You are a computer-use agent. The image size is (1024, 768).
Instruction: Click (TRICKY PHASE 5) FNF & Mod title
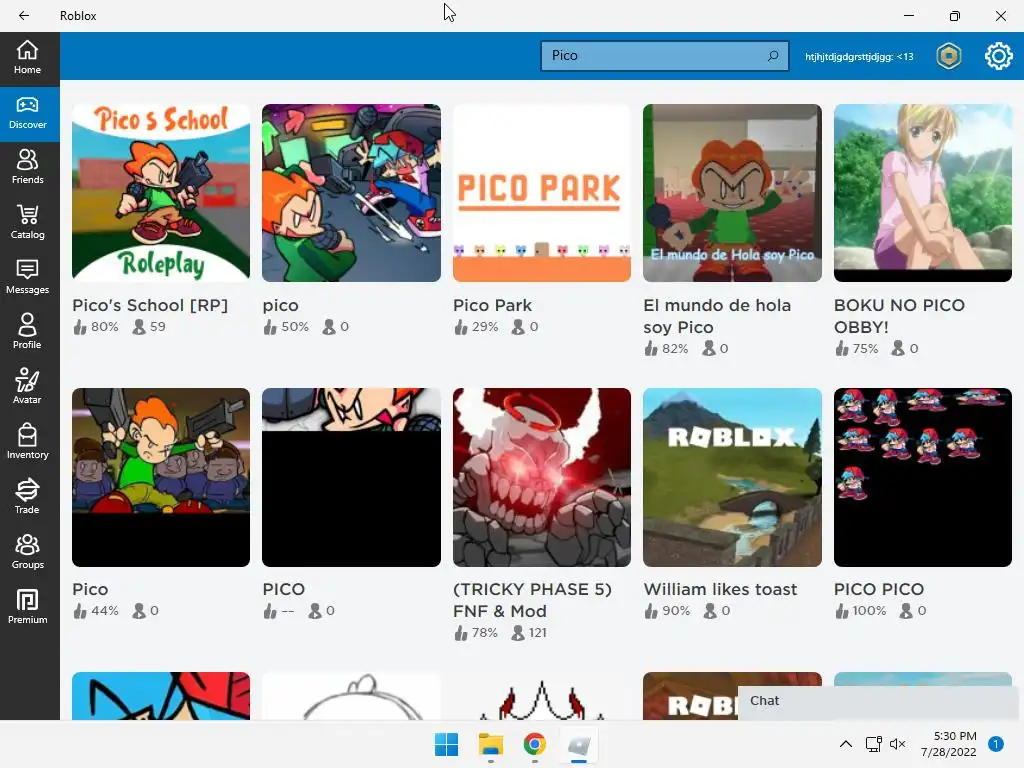click(532, 600)
